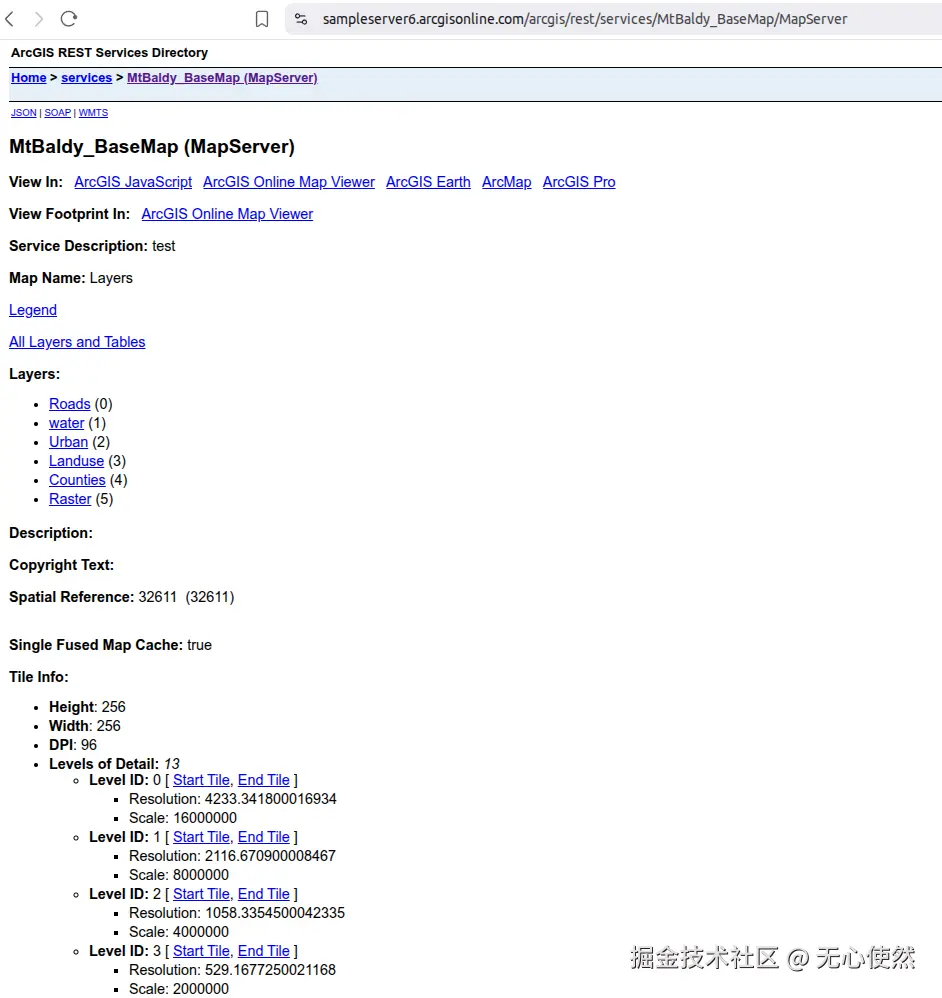This screenshot has width=942, height=998.
Task: Open the Counties layer
Action: 77,480
